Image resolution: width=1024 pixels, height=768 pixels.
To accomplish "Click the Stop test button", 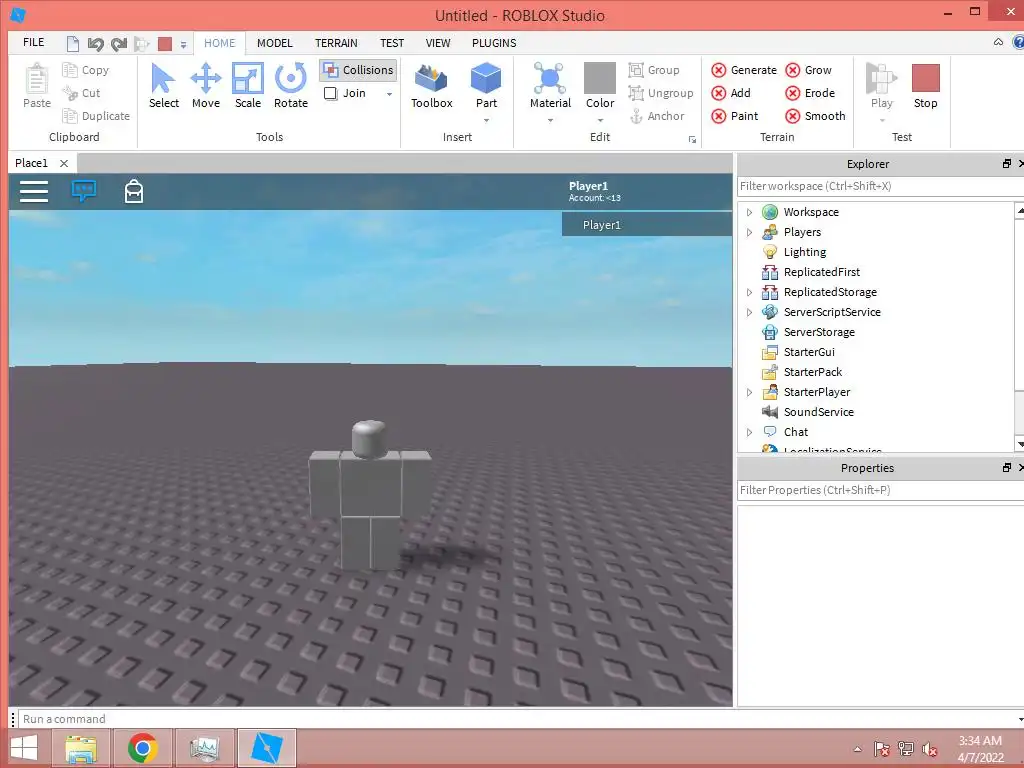I will [925, 86].
